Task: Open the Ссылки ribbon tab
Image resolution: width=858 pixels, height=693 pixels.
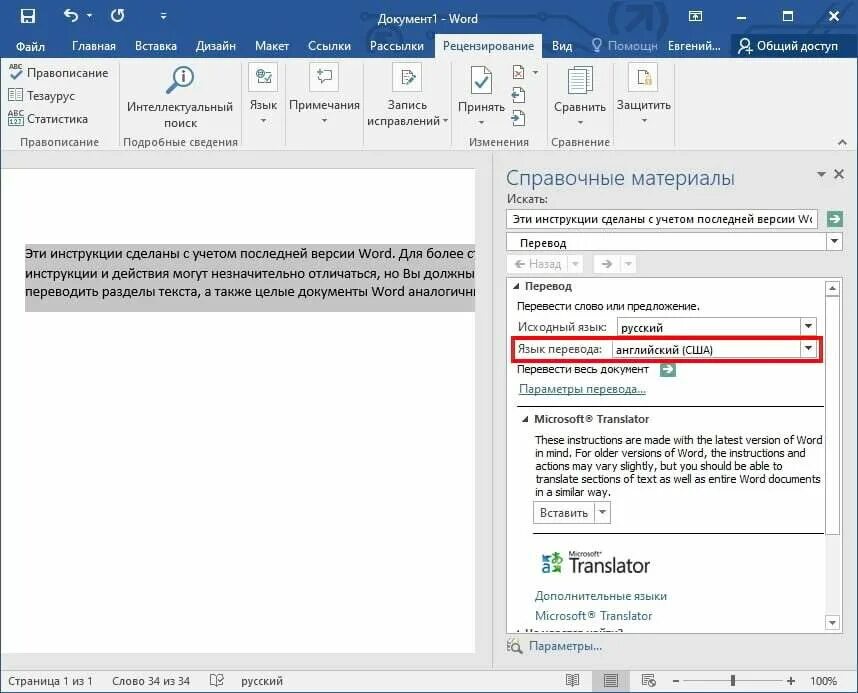Action: [330, 45]
